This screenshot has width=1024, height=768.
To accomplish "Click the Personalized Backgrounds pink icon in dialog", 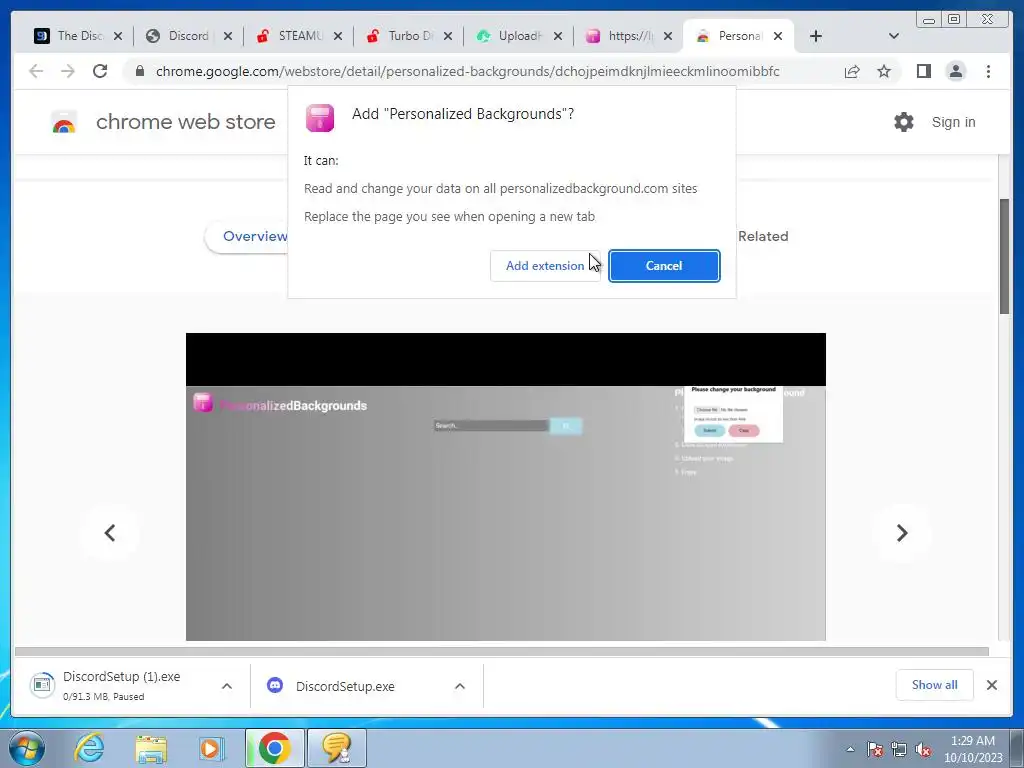I will [x=320, y=118].
